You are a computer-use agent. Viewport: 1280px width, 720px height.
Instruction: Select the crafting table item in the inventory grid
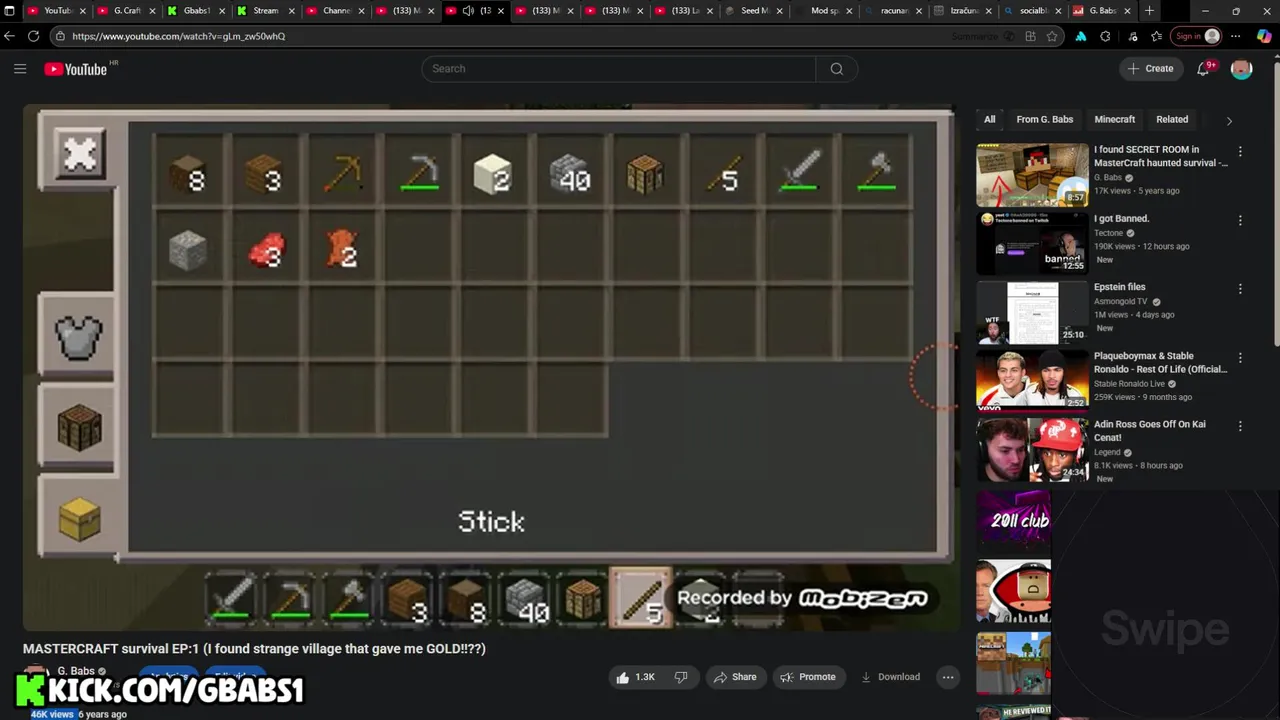pos(646,173)
